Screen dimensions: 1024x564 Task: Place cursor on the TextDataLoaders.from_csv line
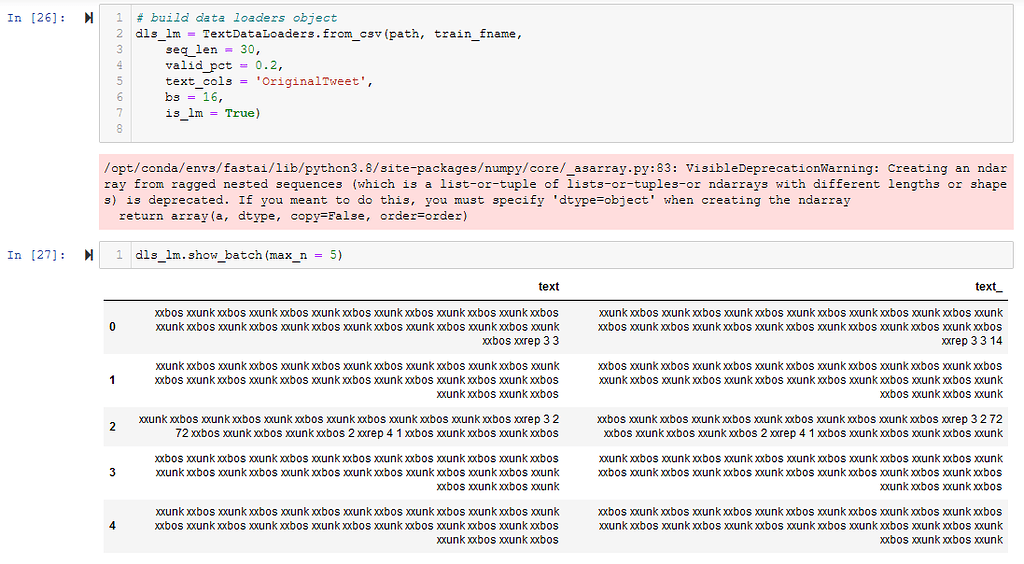pyautogui.click(x=330, y=34)
